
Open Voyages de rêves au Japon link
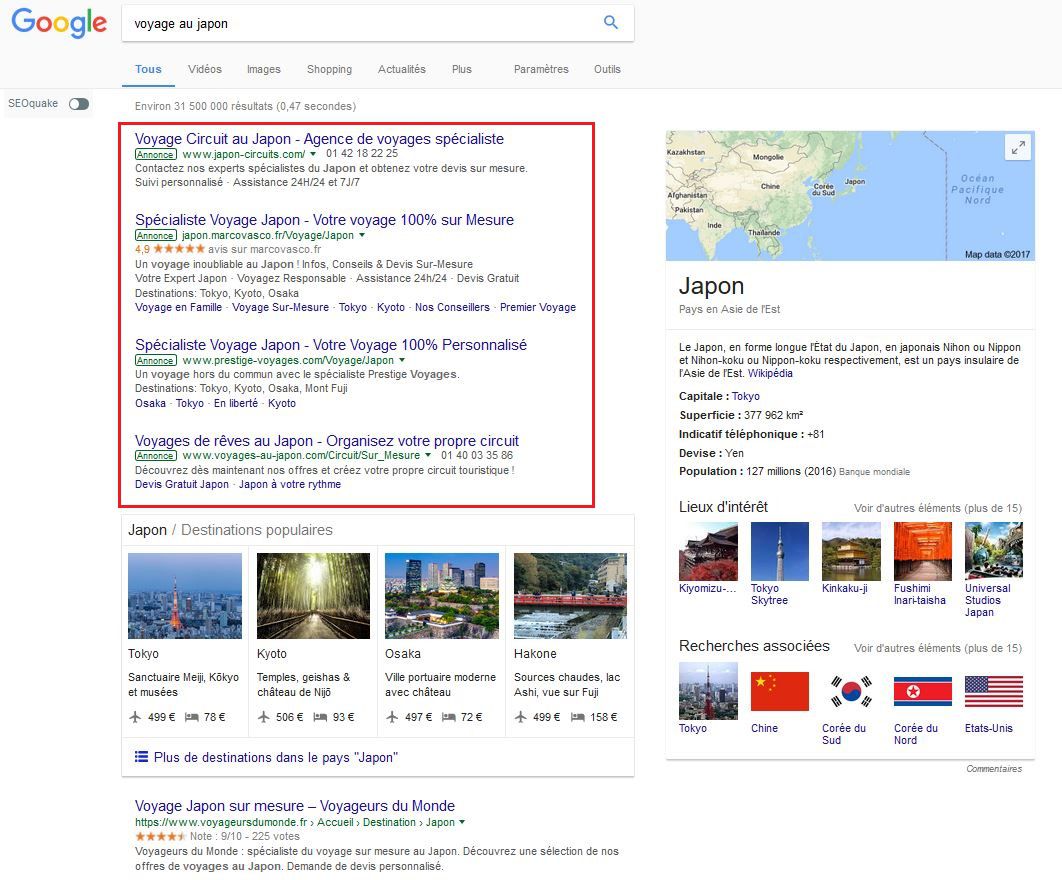pyautogui.click(x=326, y=441)
